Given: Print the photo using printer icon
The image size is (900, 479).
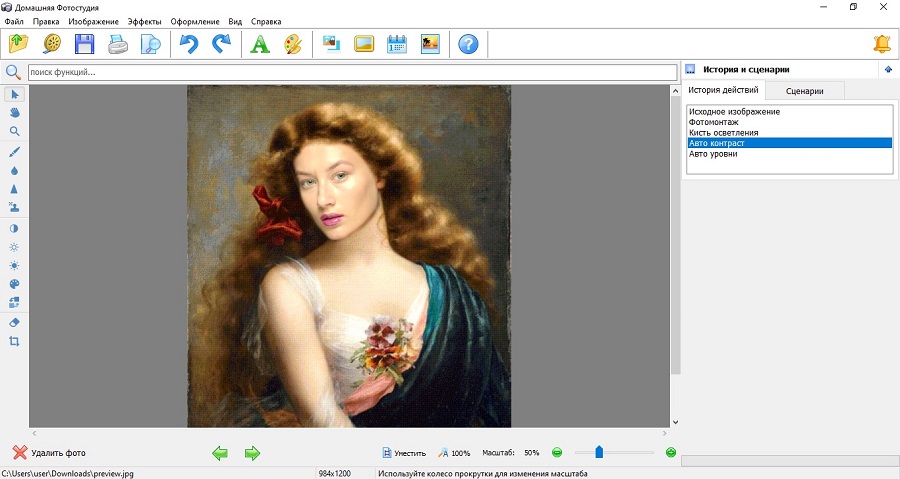Looking at the screenshot, I should [x=118, y=44].
